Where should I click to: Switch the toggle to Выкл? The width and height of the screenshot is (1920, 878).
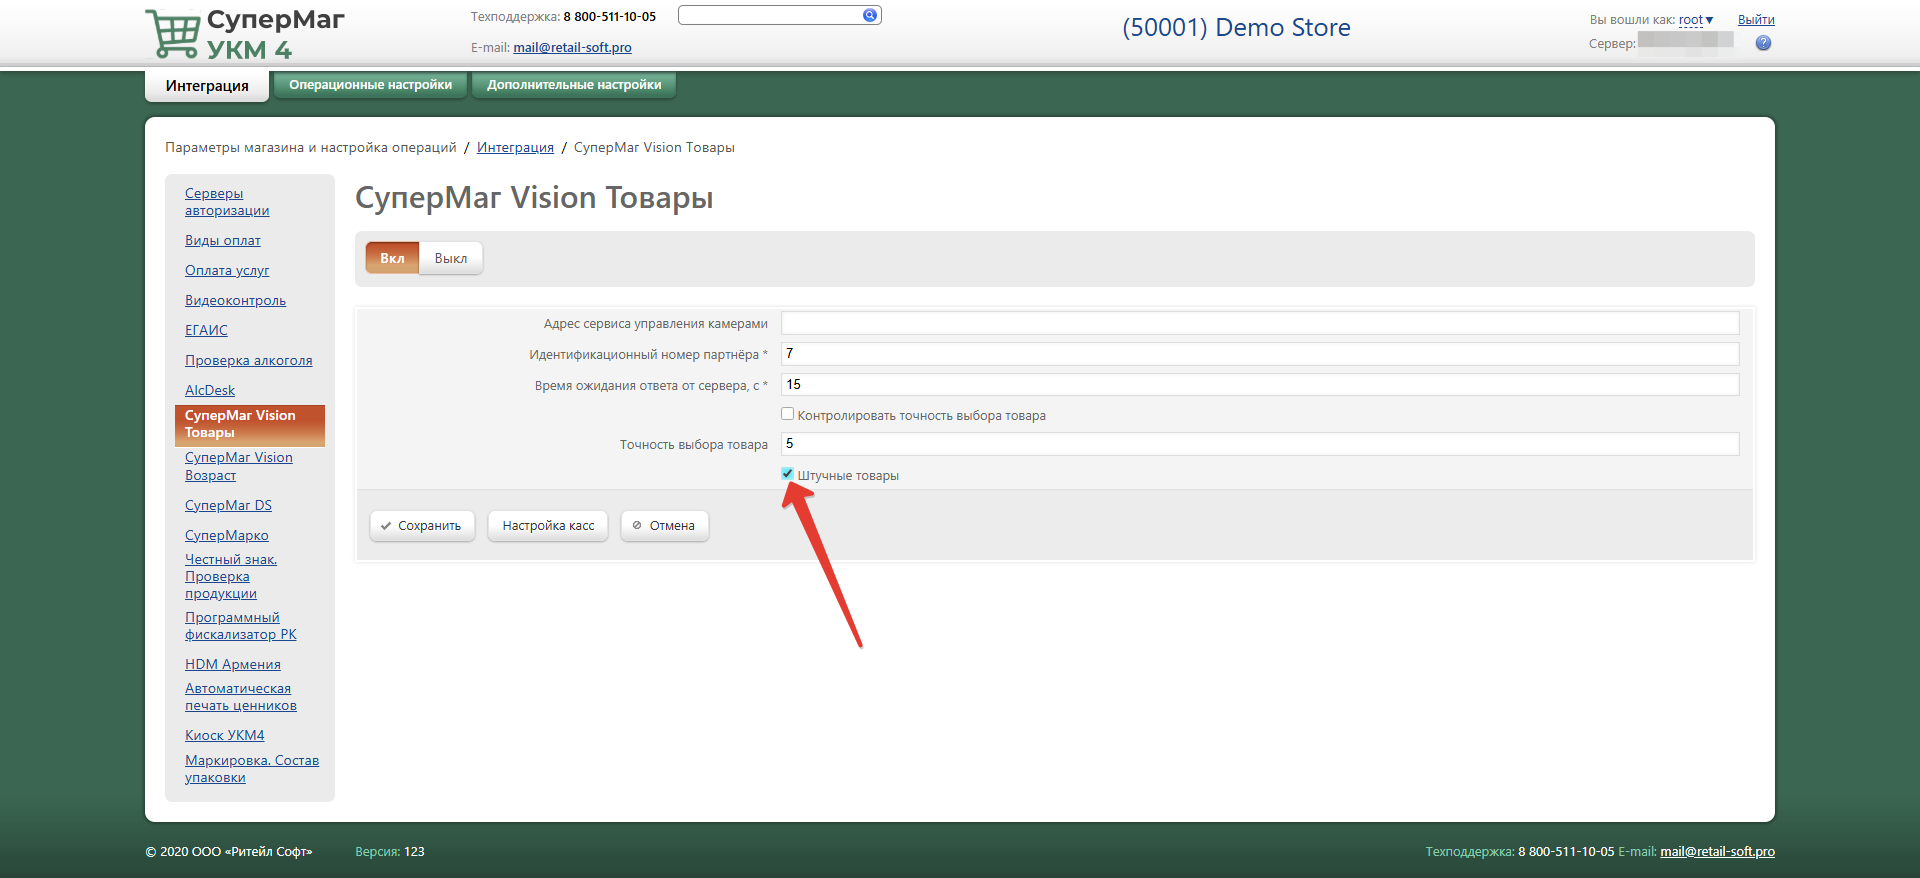pyautogui.click(x=451, y=258)
